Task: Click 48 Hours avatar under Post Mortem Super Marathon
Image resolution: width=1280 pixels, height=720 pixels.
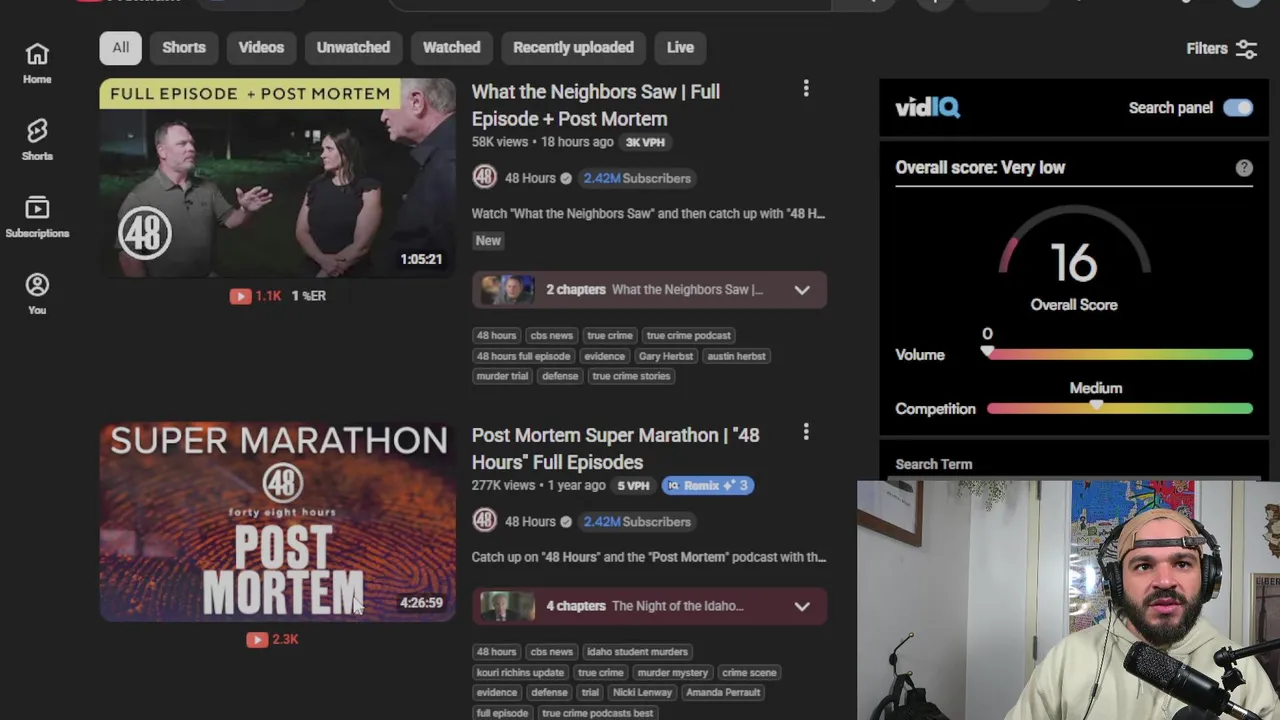Action: [x=485, y=521]
